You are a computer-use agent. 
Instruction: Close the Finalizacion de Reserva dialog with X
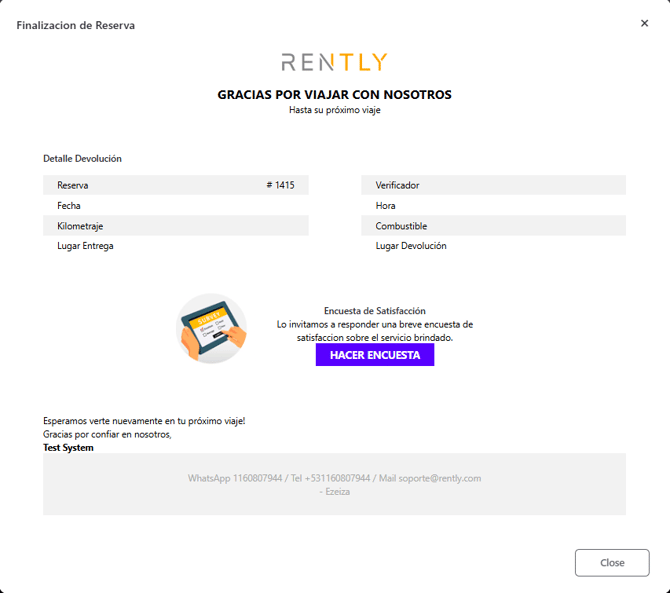(644, 23)
